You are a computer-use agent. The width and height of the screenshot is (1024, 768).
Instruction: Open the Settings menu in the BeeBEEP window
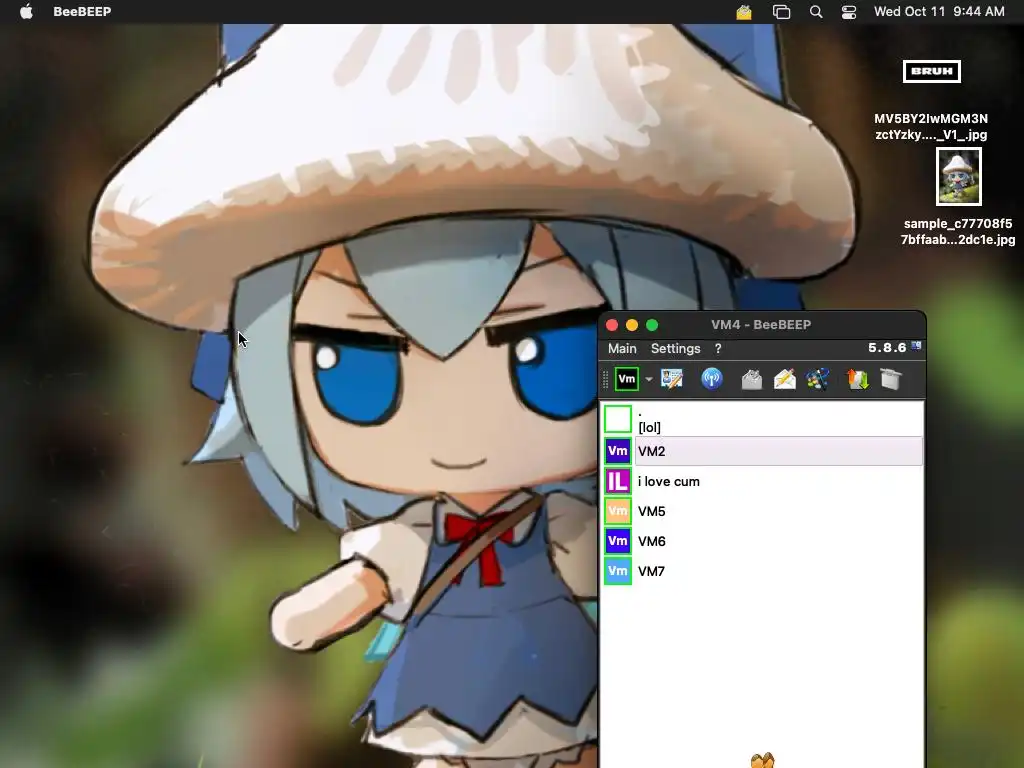[x=675, y=349]
